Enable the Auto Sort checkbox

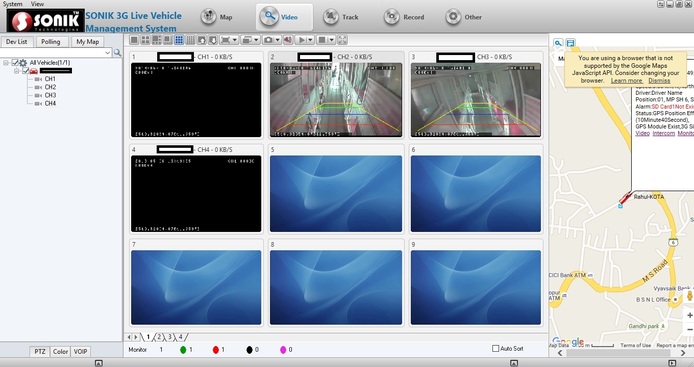pyautogui.click(x=496, y=348)
